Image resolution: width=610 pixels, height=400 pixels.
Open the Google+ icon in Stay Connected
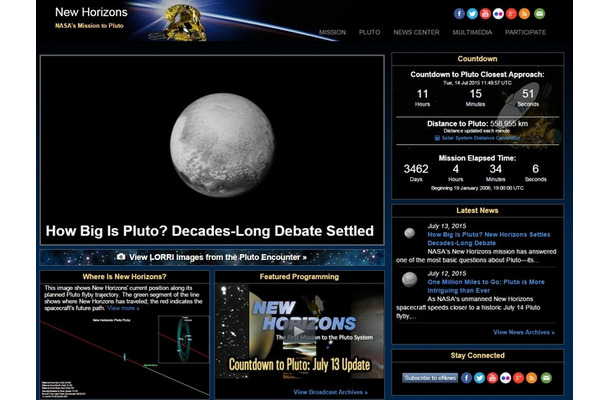519,378
